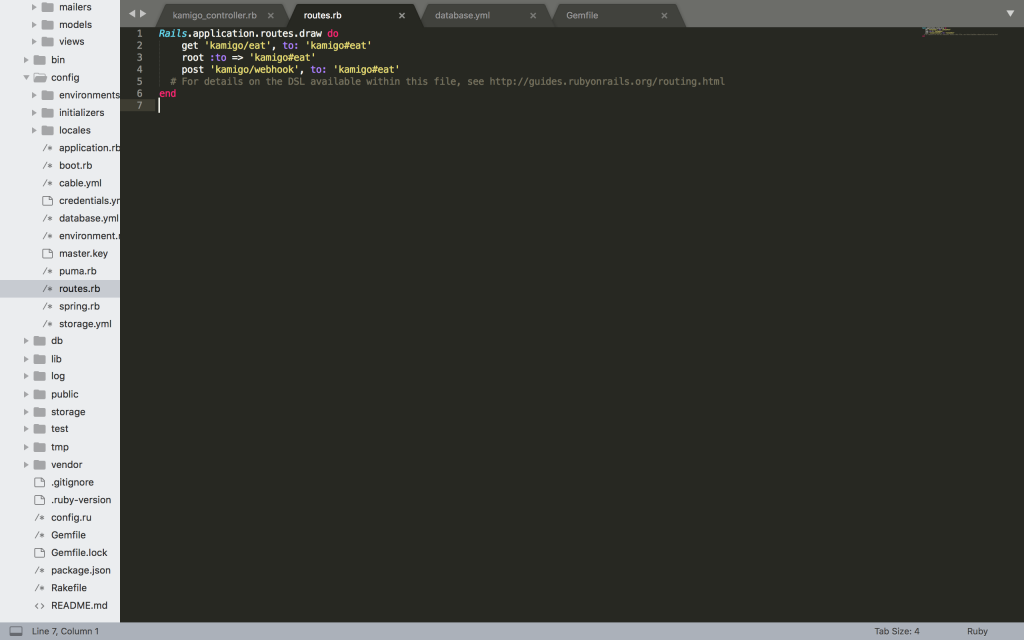Click the models folder icon

(48, 25)
